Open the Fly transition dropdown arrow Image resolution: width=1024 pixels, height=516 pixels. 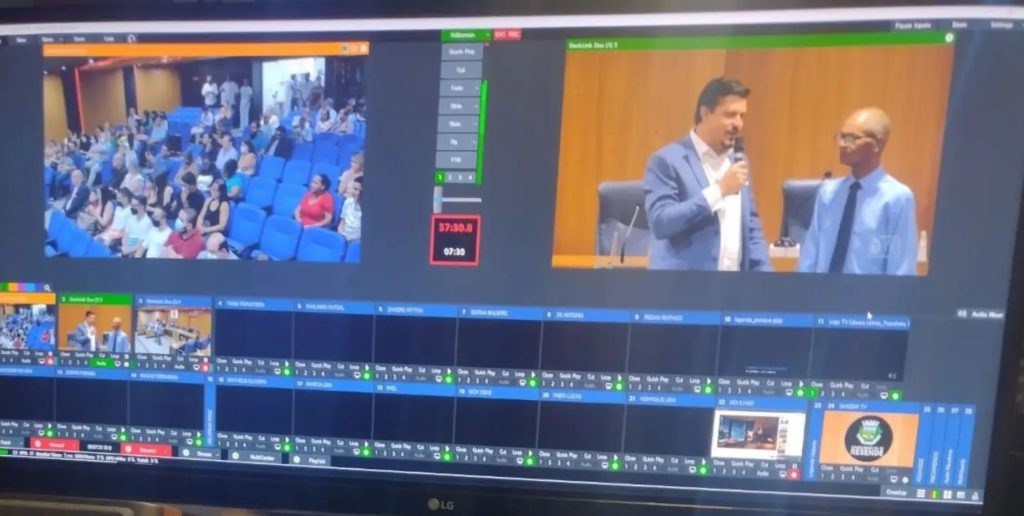(474, 142)
